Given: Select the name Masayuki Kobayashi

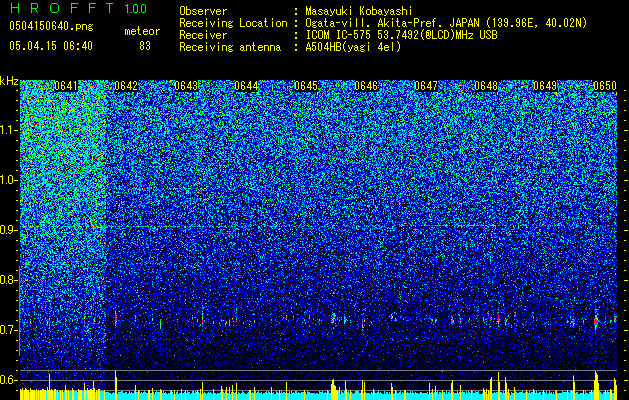Looking at the screenshot, I should pyautogui.click(x=359, y=11).
